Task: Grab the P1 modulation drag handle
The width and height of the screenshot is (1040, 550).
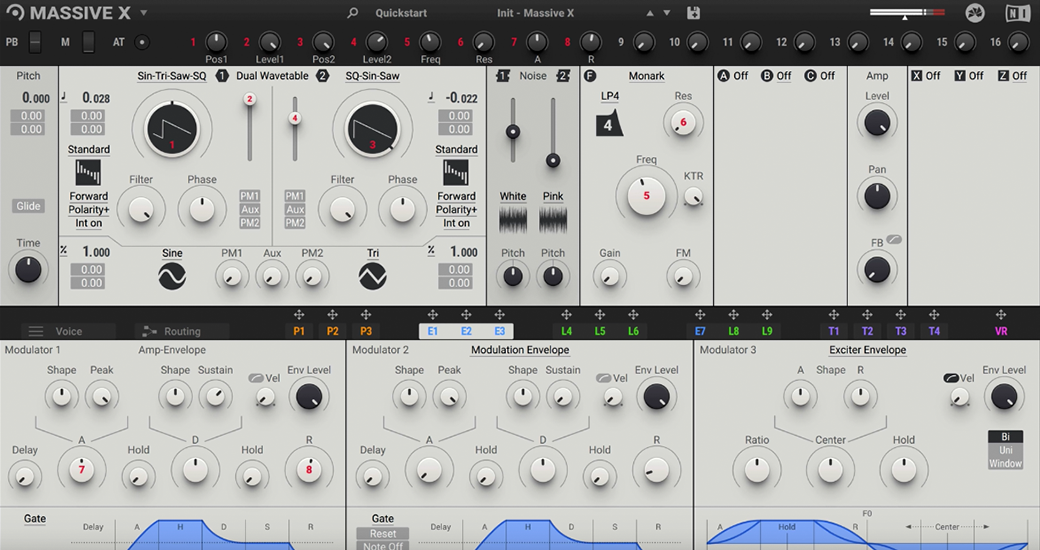Action: pyautogui.click(x=299, y=315)
